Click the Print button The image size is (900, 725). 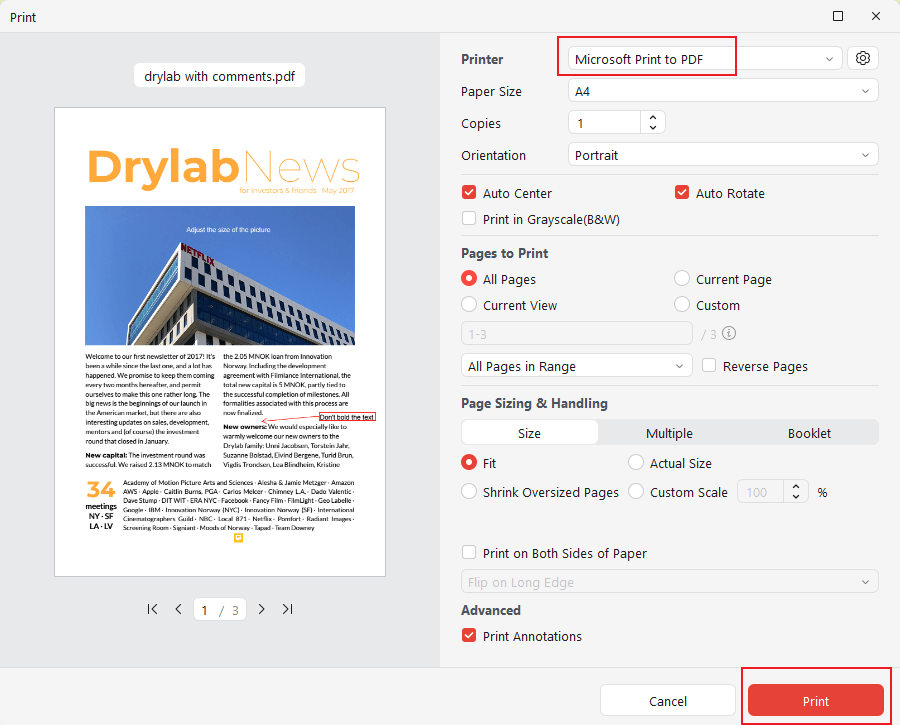(815, 700)
